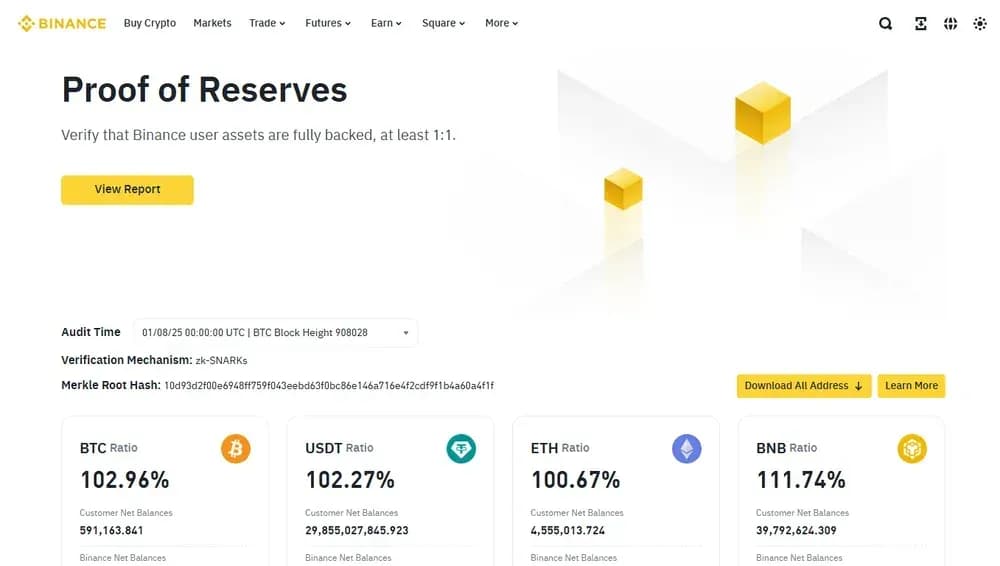Click the BNB Ratio card title
Viewport: 1000px width, 566px height.
786,448
